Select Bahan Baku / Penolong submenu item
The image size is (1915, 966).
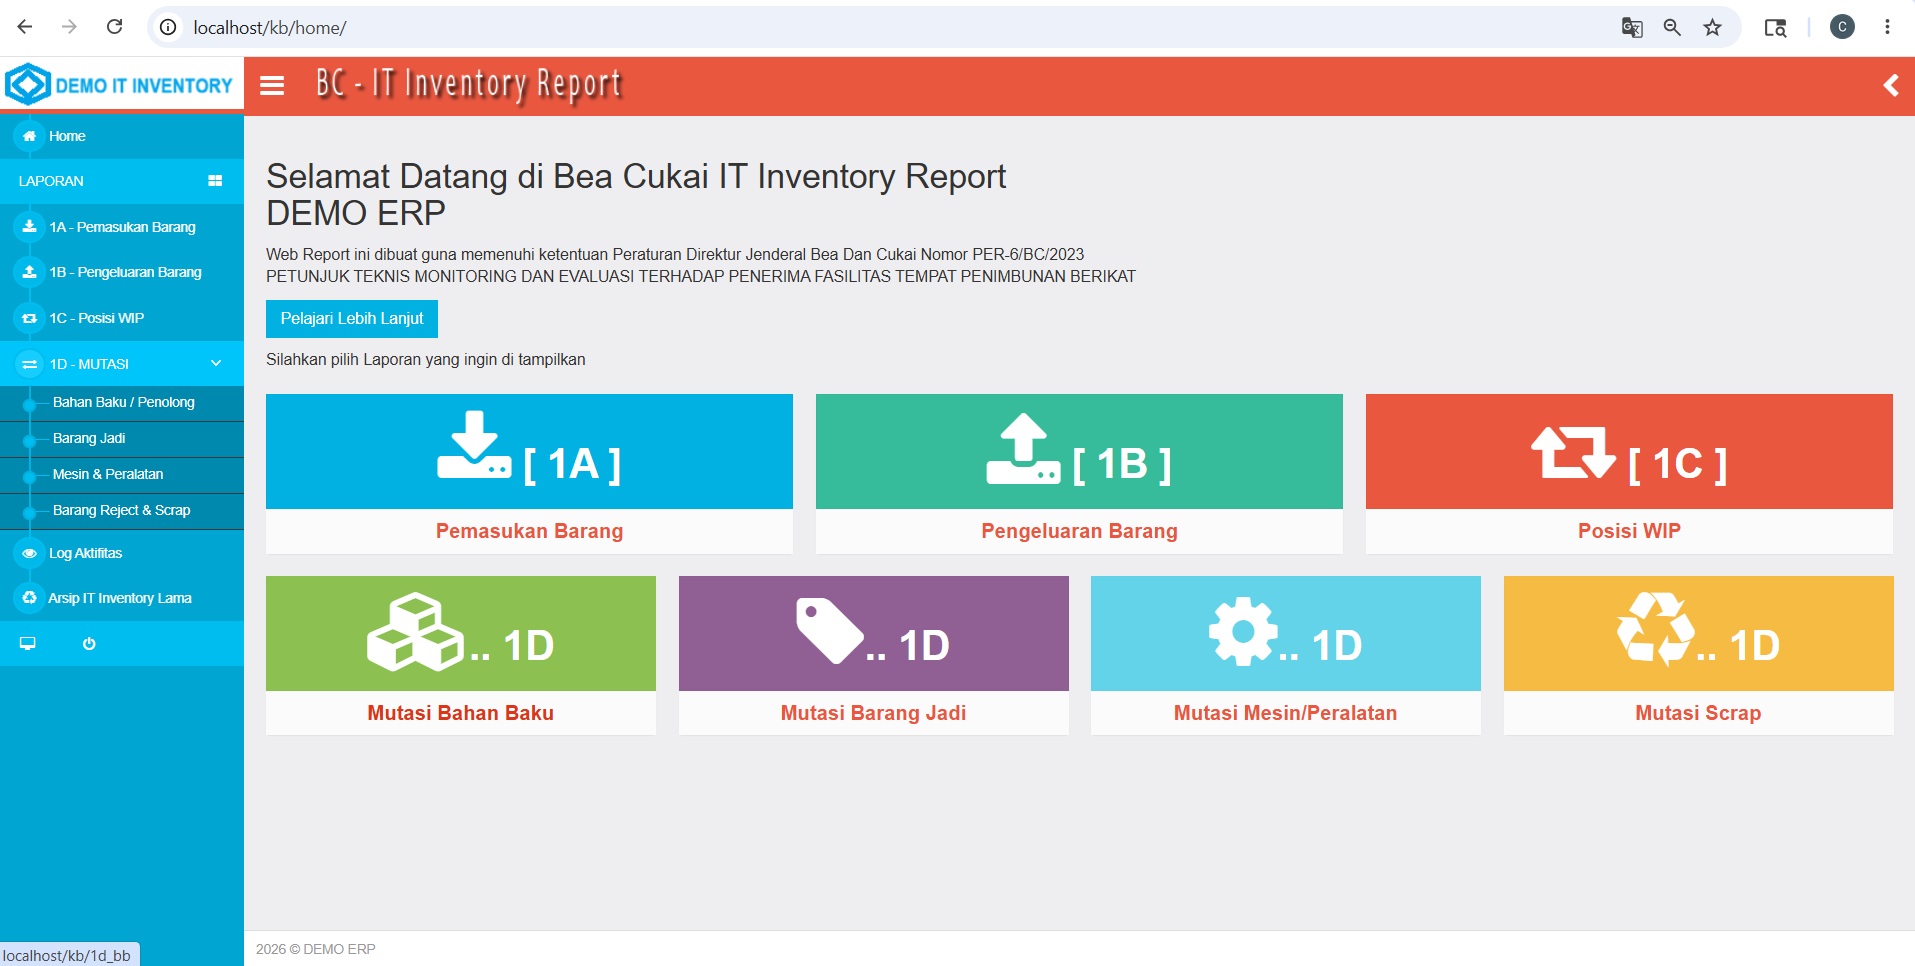123,402
